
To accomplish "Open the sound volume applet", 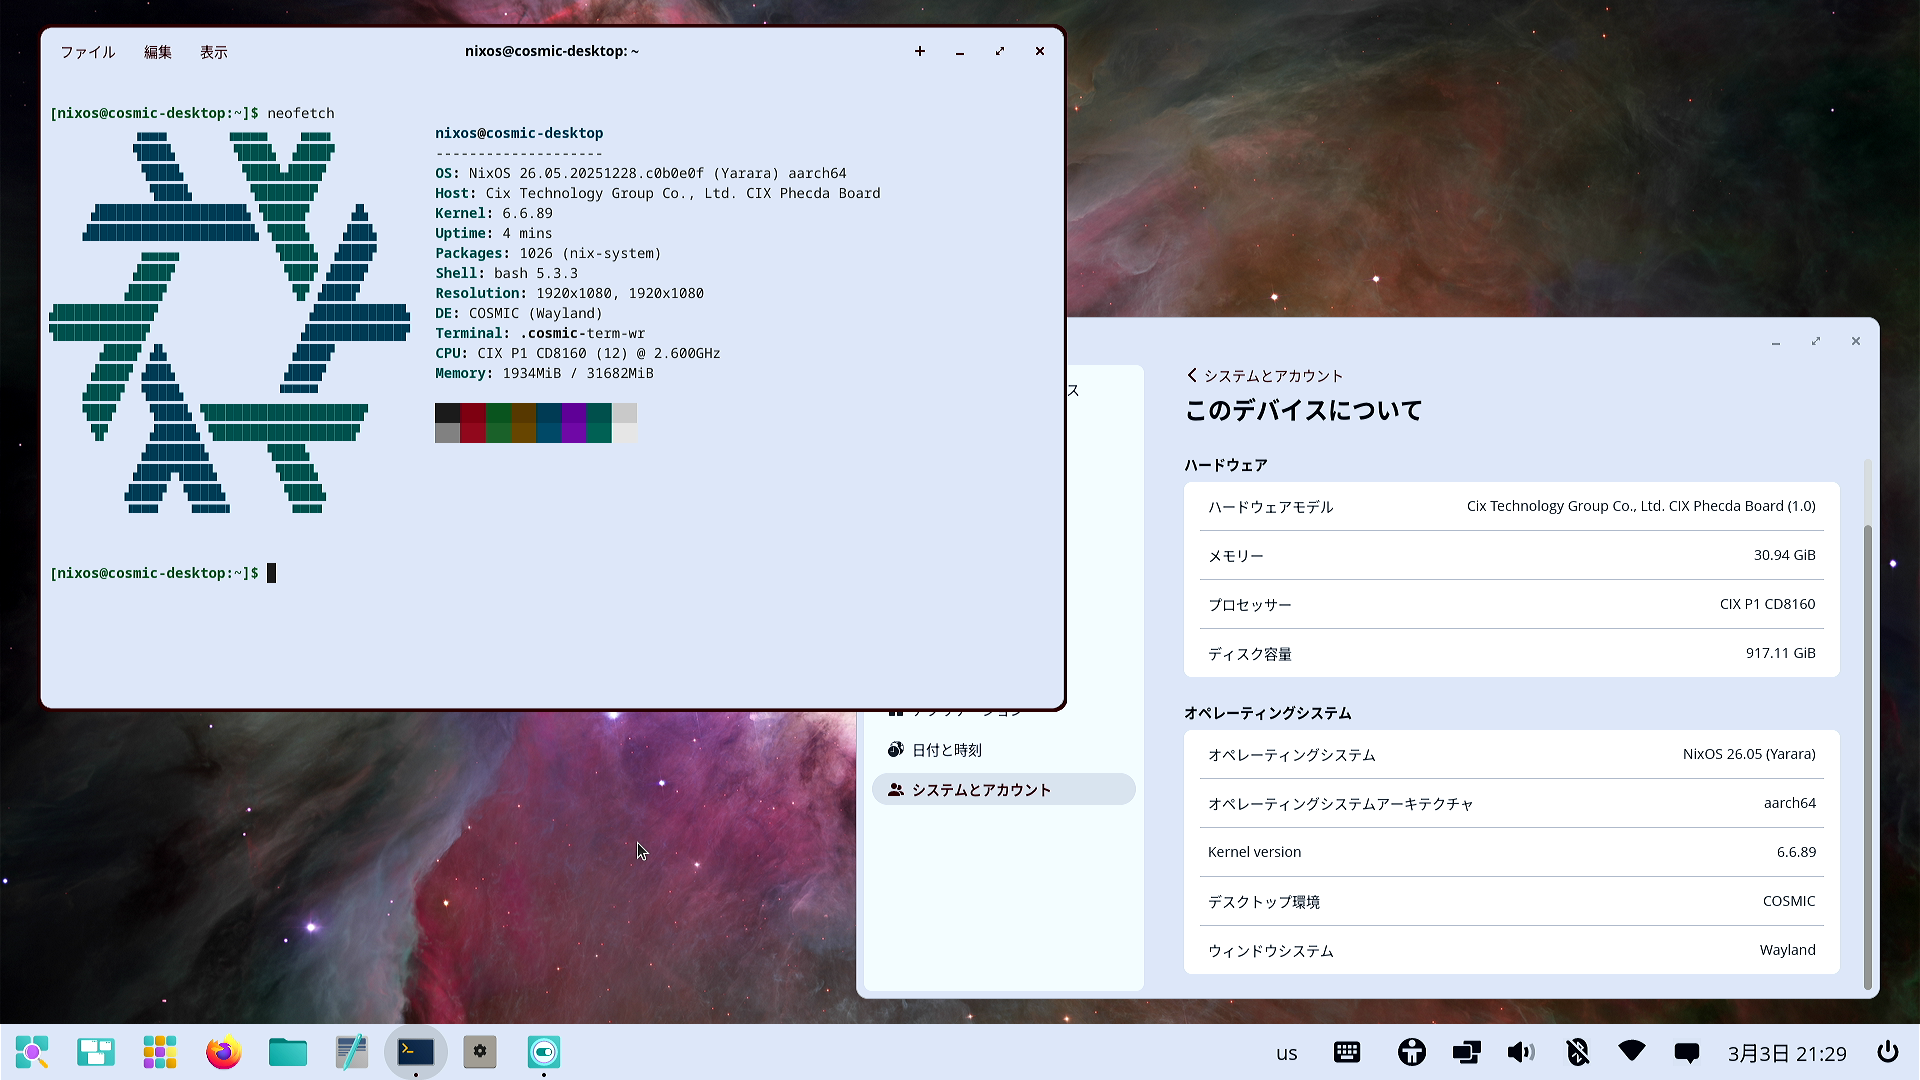I will pos(1521,1052).
